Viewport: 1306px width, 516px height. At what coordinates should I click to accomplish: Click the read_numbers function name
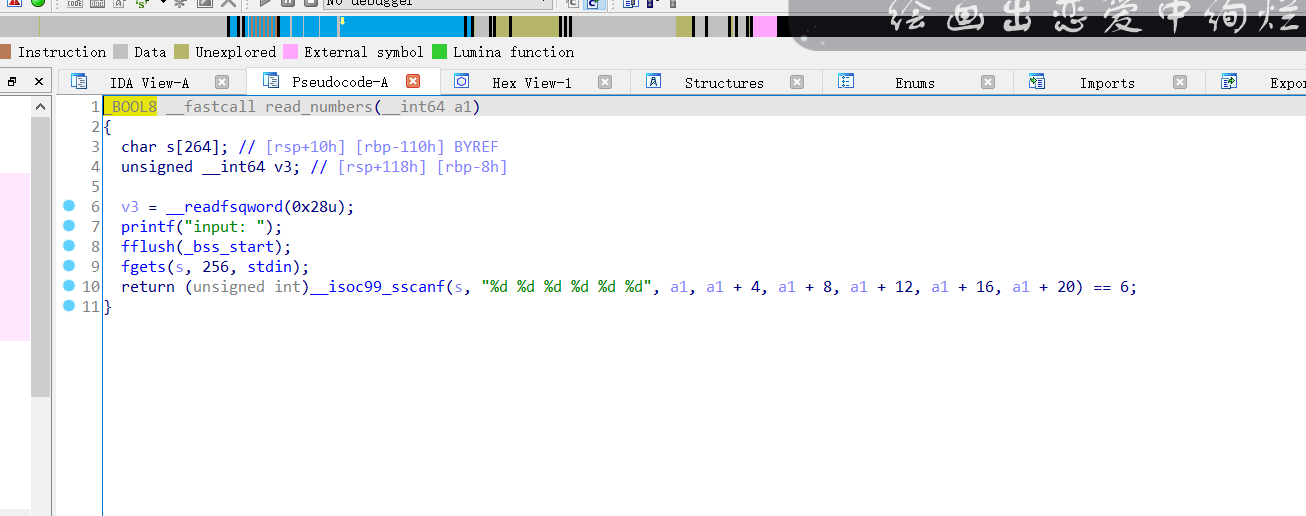pos(319,107)
